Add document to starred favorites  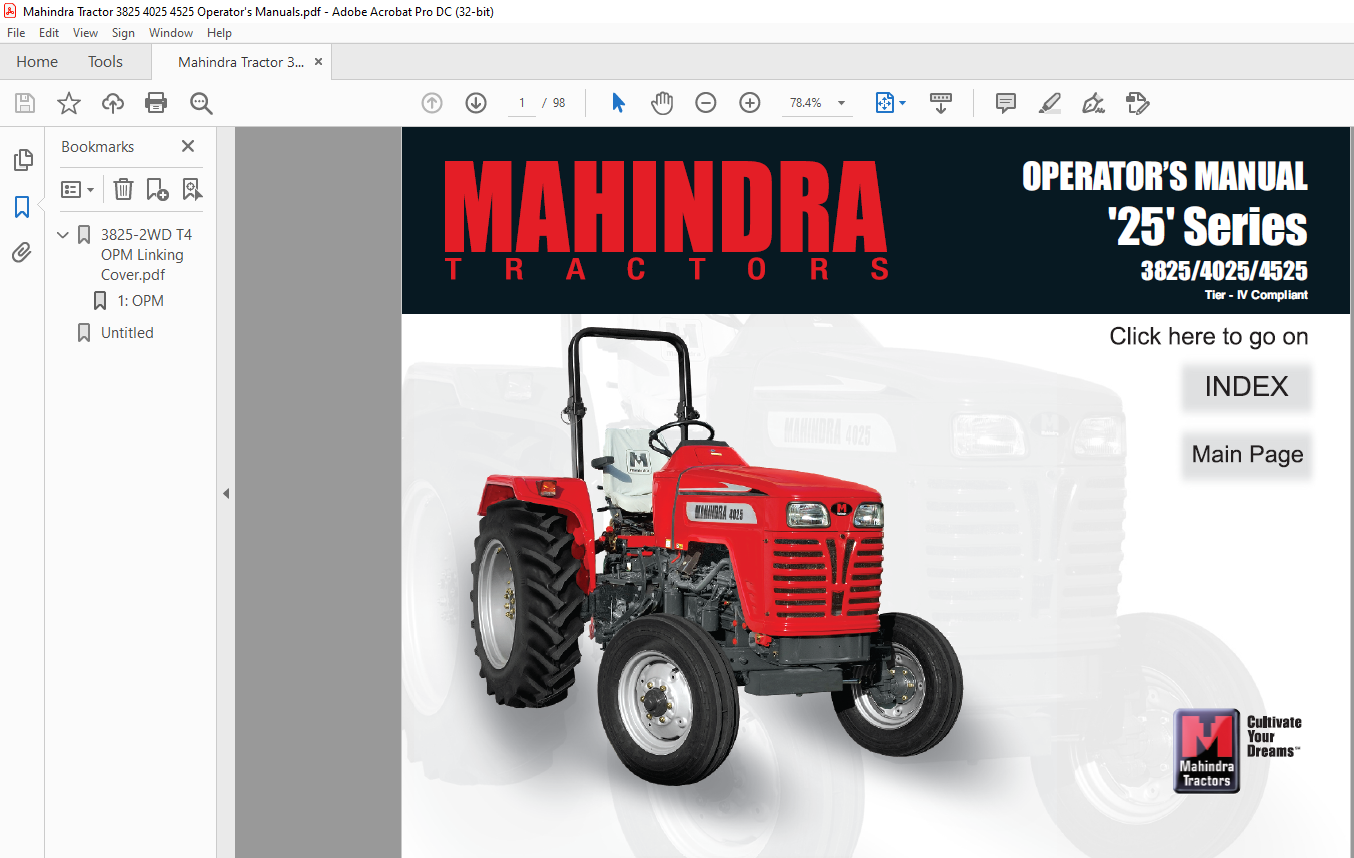click(69, 103)
